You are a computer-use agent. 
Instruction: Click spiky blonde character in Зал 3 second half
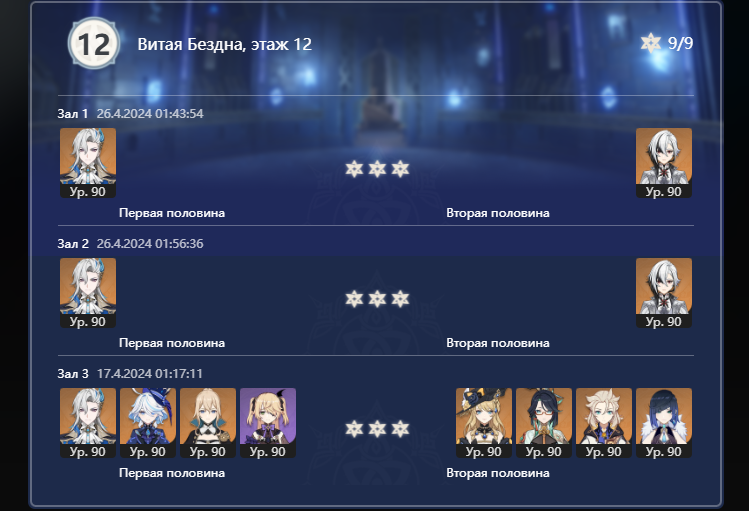(604, 423)
